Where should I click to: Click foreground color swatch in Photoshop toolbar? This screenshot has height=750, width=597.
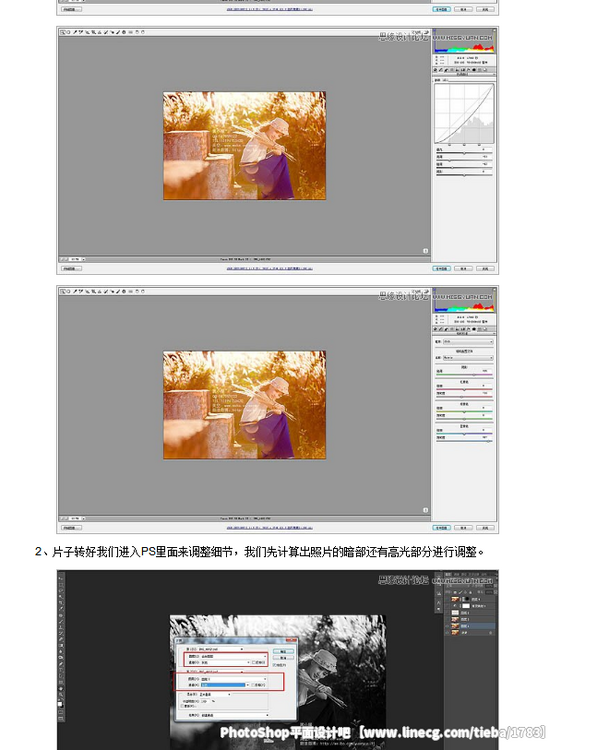point(60,703)
